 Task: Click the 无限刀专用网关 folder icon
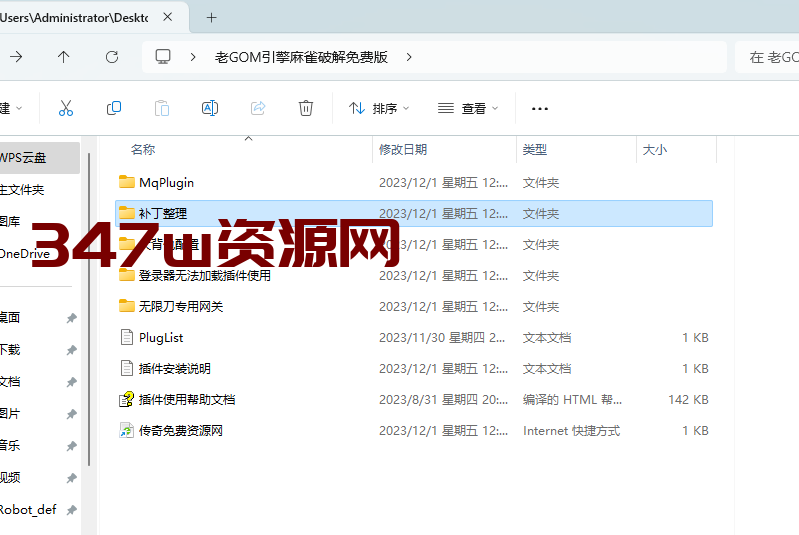[126, 306]
